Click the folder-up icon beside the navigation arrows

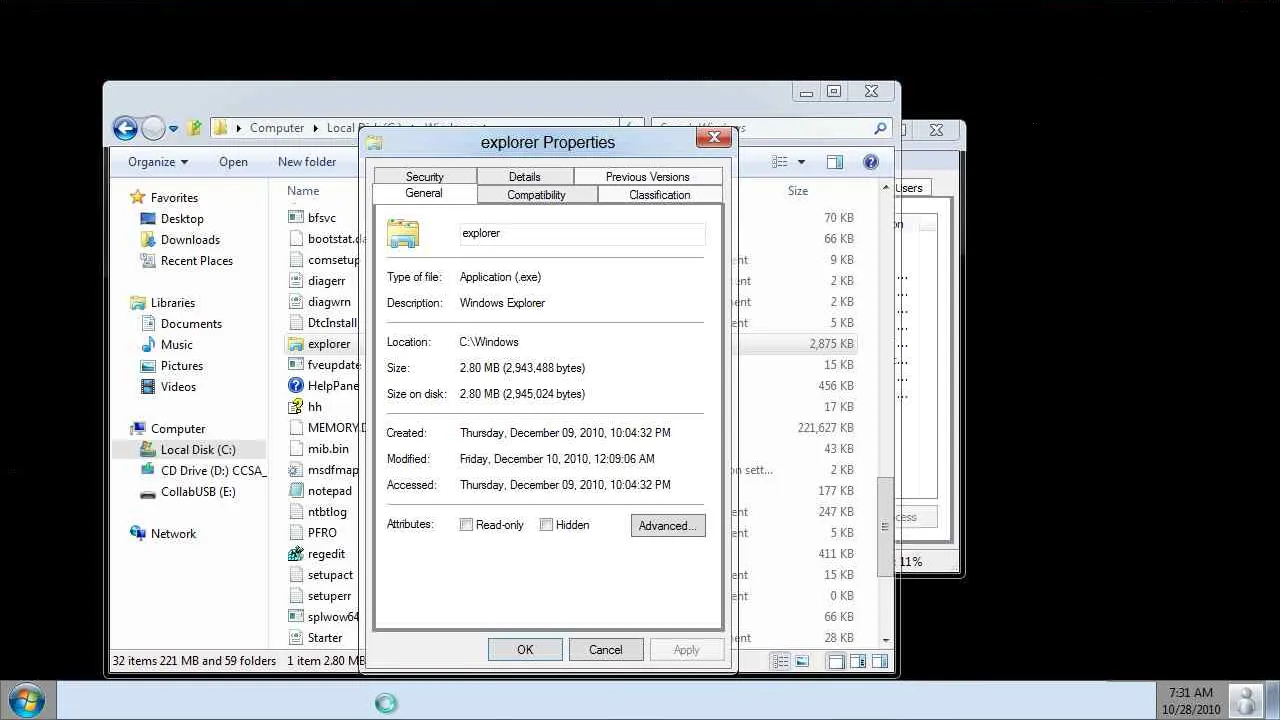coord(195,128)
